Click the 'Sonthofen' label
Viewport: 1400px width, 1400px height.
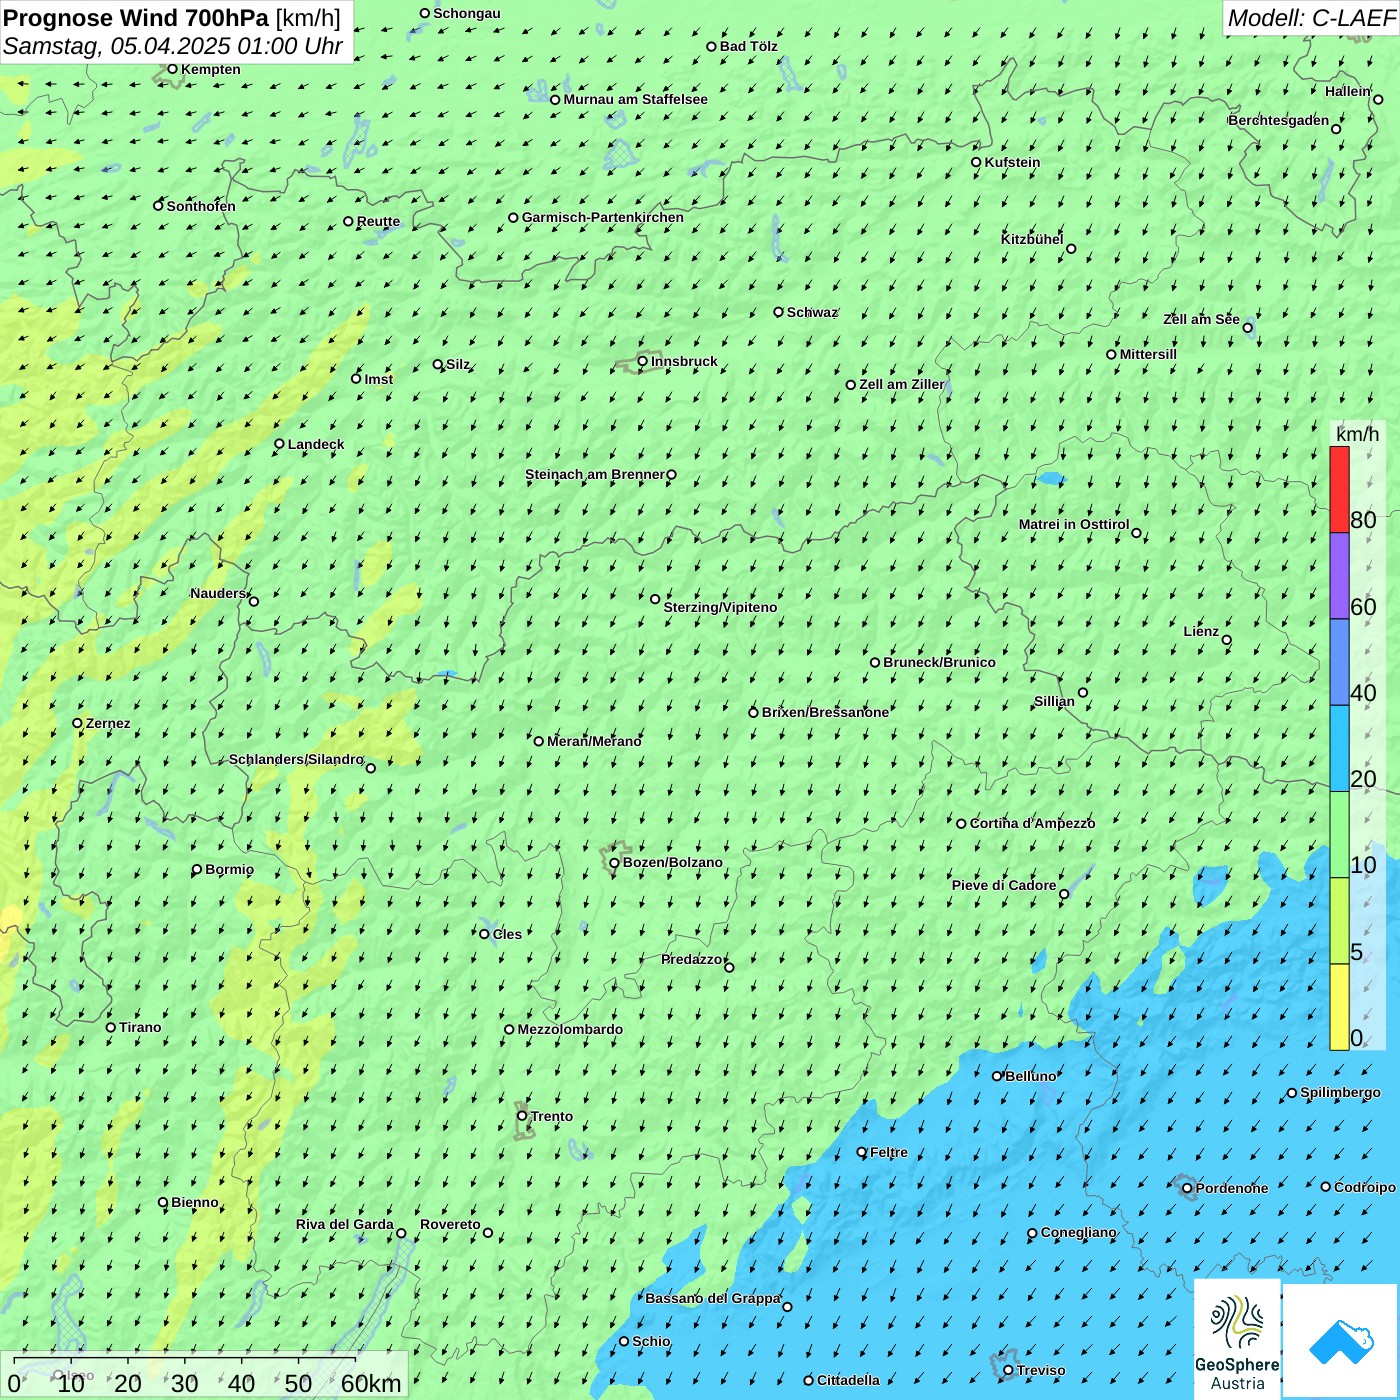pyautogui.click(x=201, y=206)
